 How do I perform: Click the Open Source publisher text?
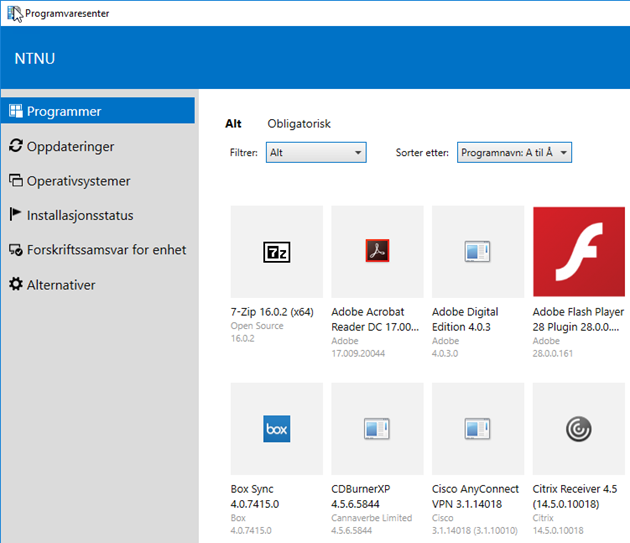pyautogui.click(x=257, y=326)
